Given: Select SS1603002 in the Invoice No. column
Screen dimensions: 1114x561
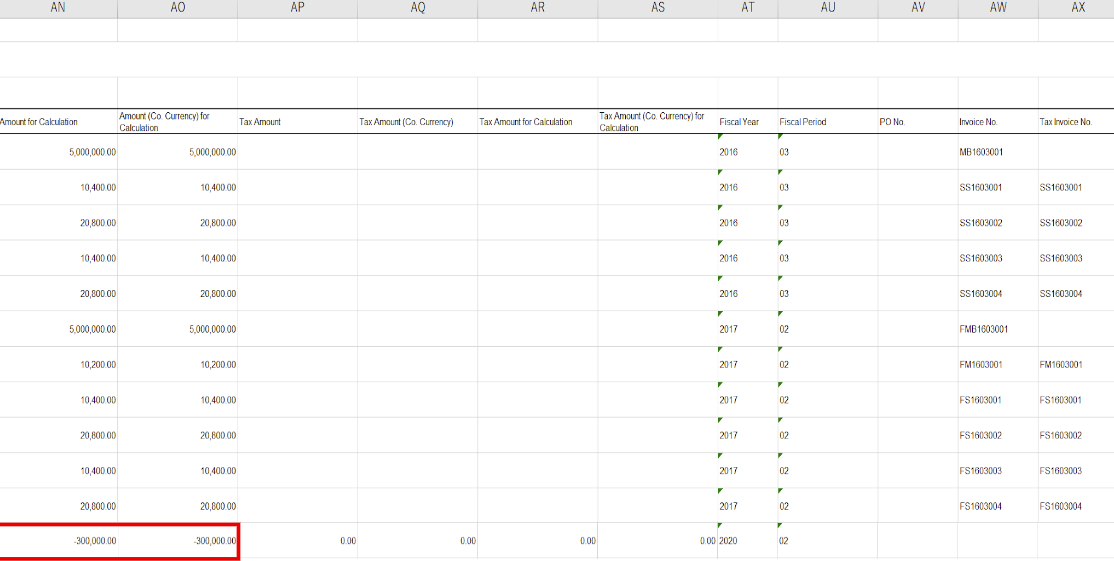Looking at the screenshot, I should pos(998,223).
